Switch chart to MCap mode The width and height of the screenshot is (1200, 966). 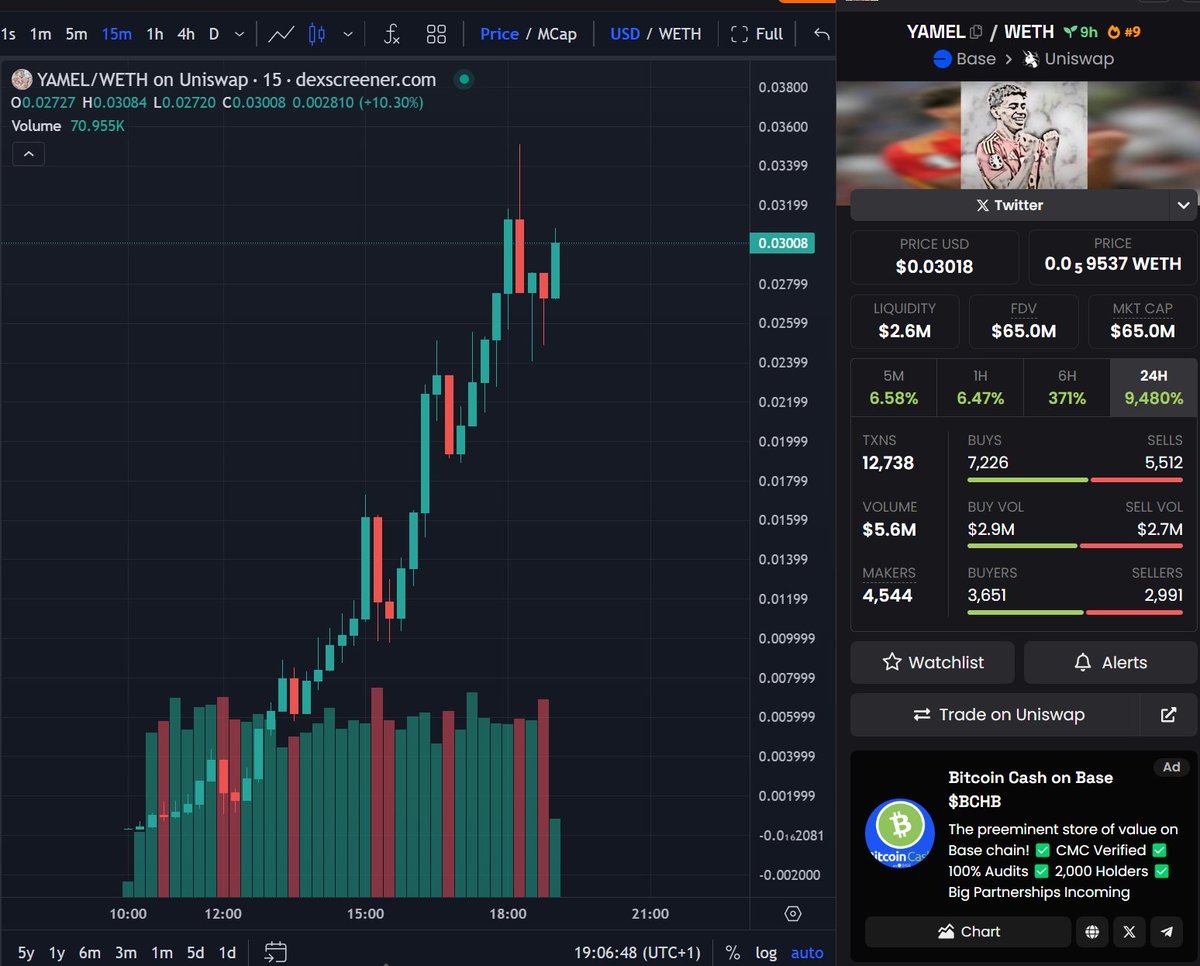pos(557,34)
